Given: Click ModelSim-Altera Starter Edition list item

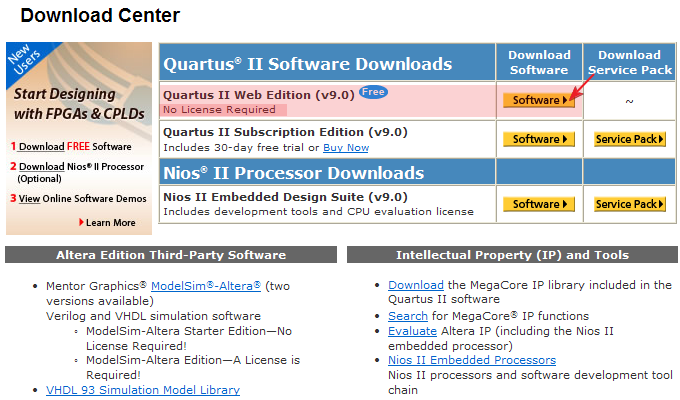Looking at the screenshot, I should point(189,338).
